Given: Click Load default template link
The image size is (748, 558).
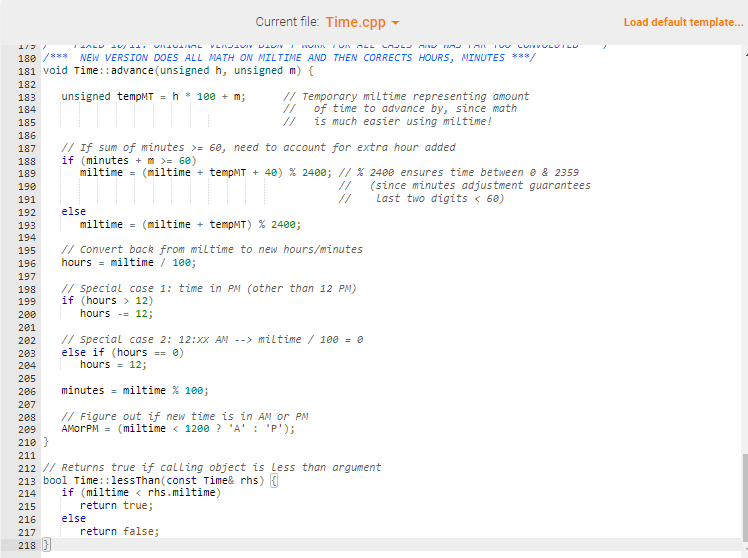Looking at the screenshot, I should point(683,22).
